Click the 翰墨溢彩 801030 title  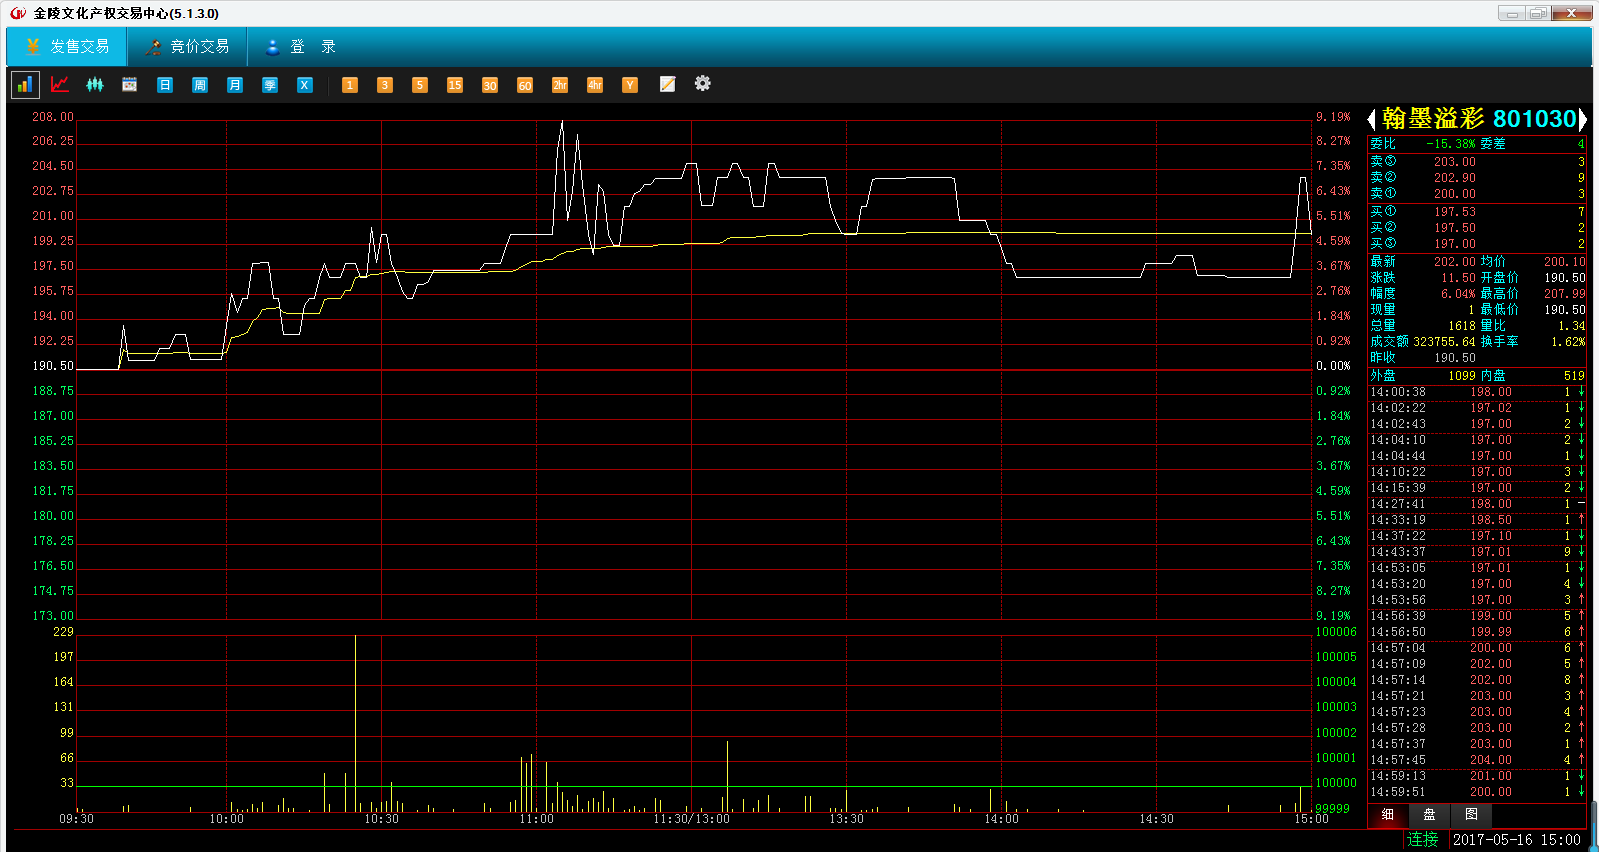coord(1479,119)
